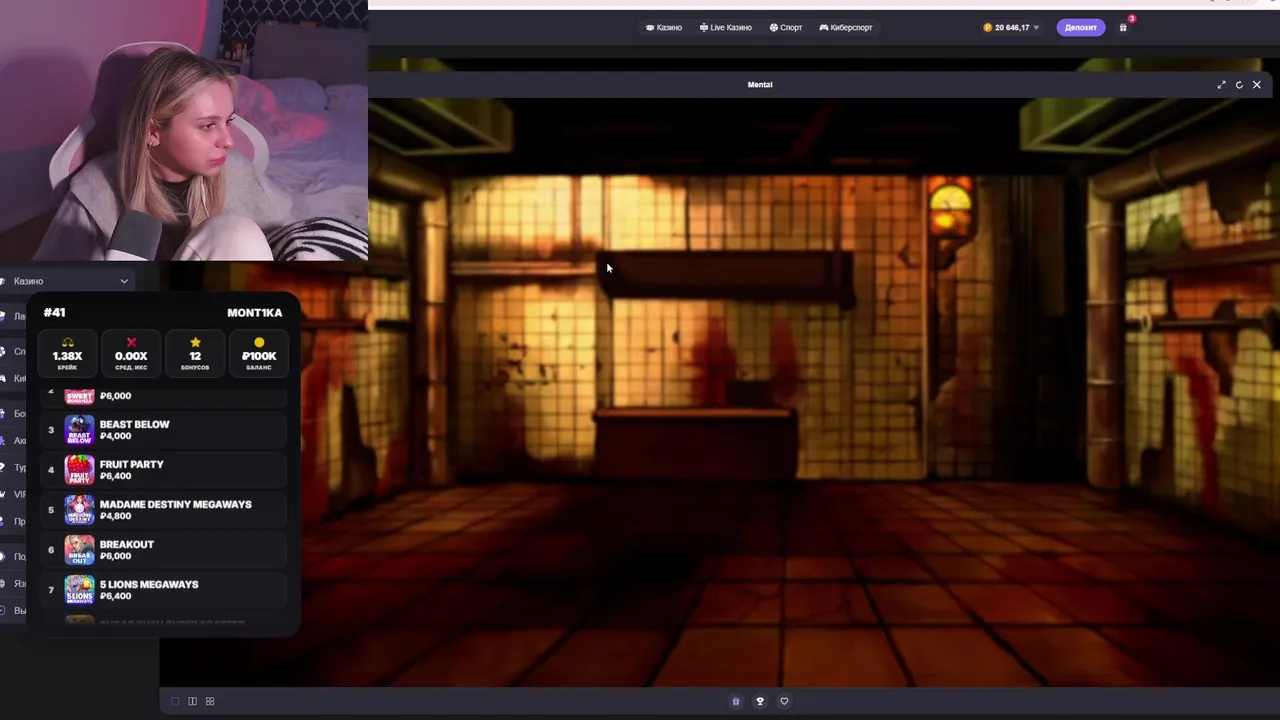Add game to favorites with heart icon
Image resolution: width=1280 pixels, height=720 pixels.
coord(784,701)
